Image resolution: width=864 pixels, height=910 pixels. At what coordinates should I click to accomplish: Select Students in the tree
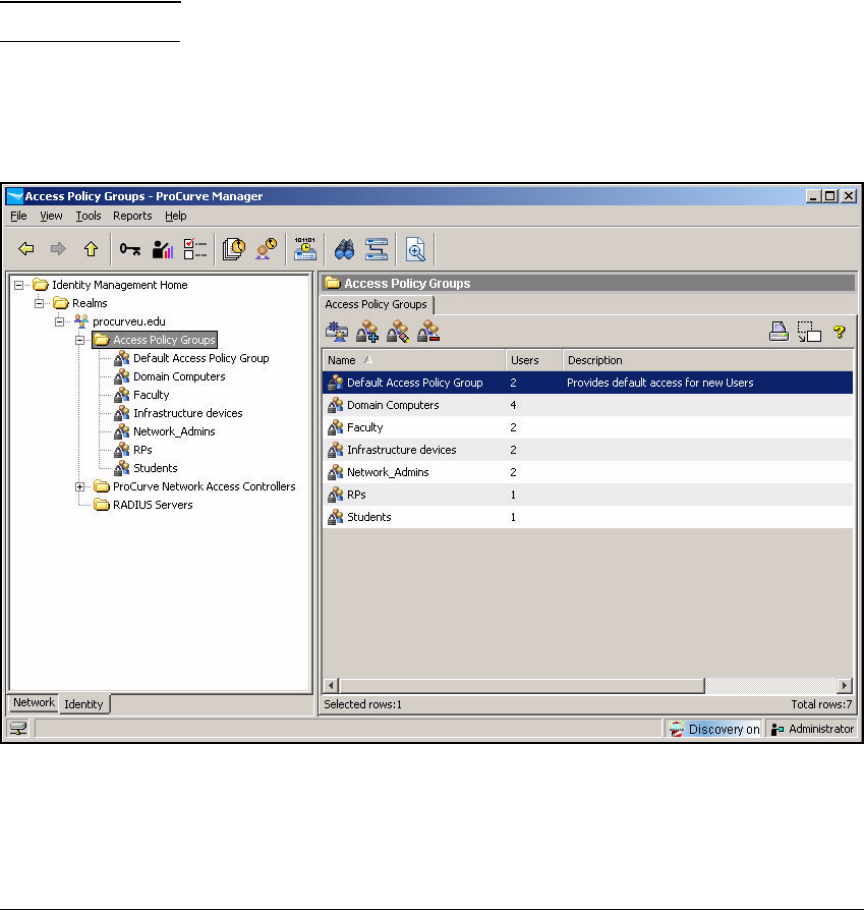(155, 468)
